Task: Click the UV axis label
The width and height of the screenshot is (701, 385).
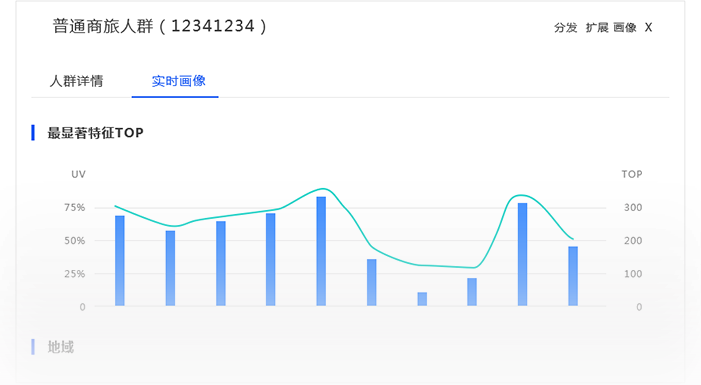Action: pos(78,174)
